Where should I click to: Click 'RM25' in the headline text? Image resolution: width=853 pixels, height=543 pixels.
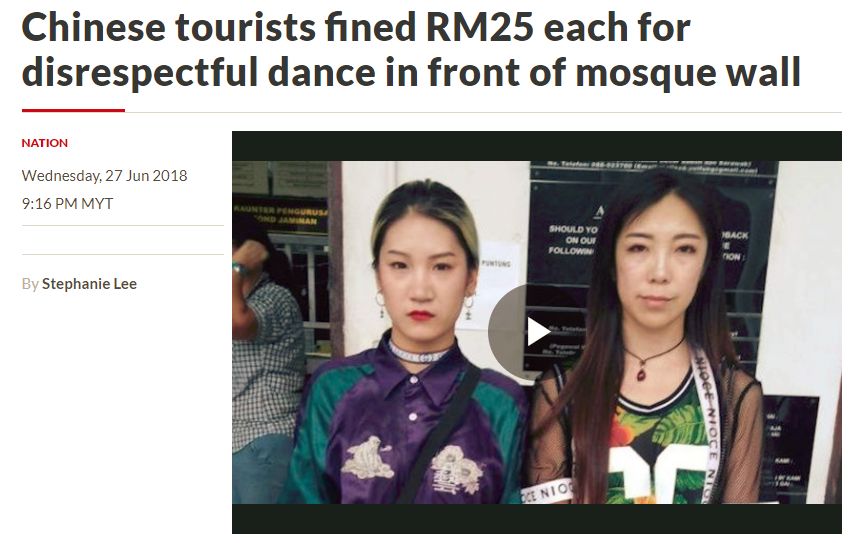(x=480, y=27)
